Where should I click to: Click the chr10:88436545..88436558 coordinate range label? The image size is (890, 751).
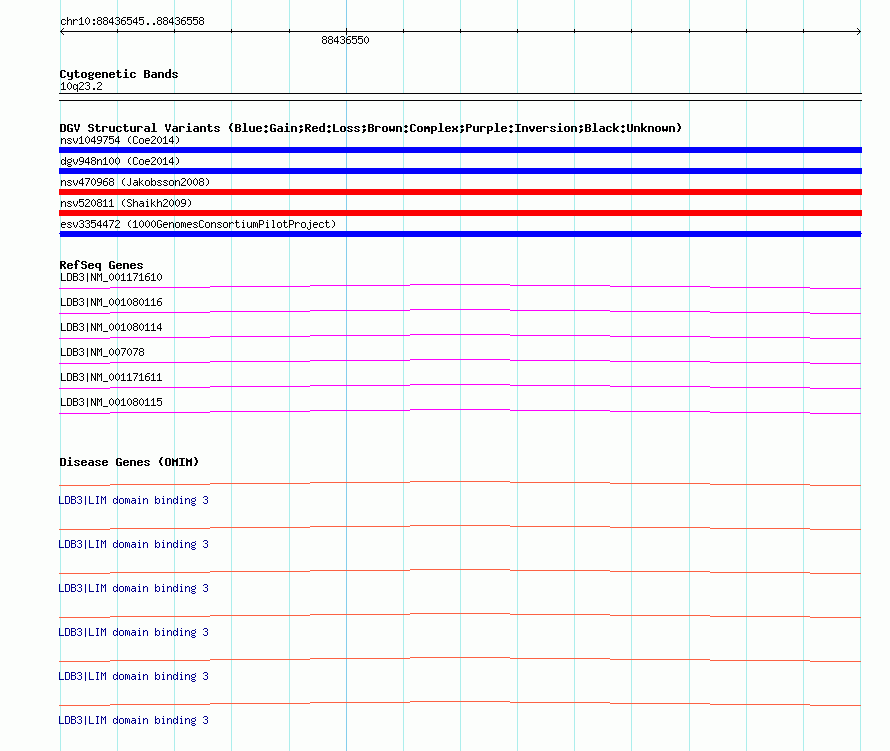click(132, 21)
